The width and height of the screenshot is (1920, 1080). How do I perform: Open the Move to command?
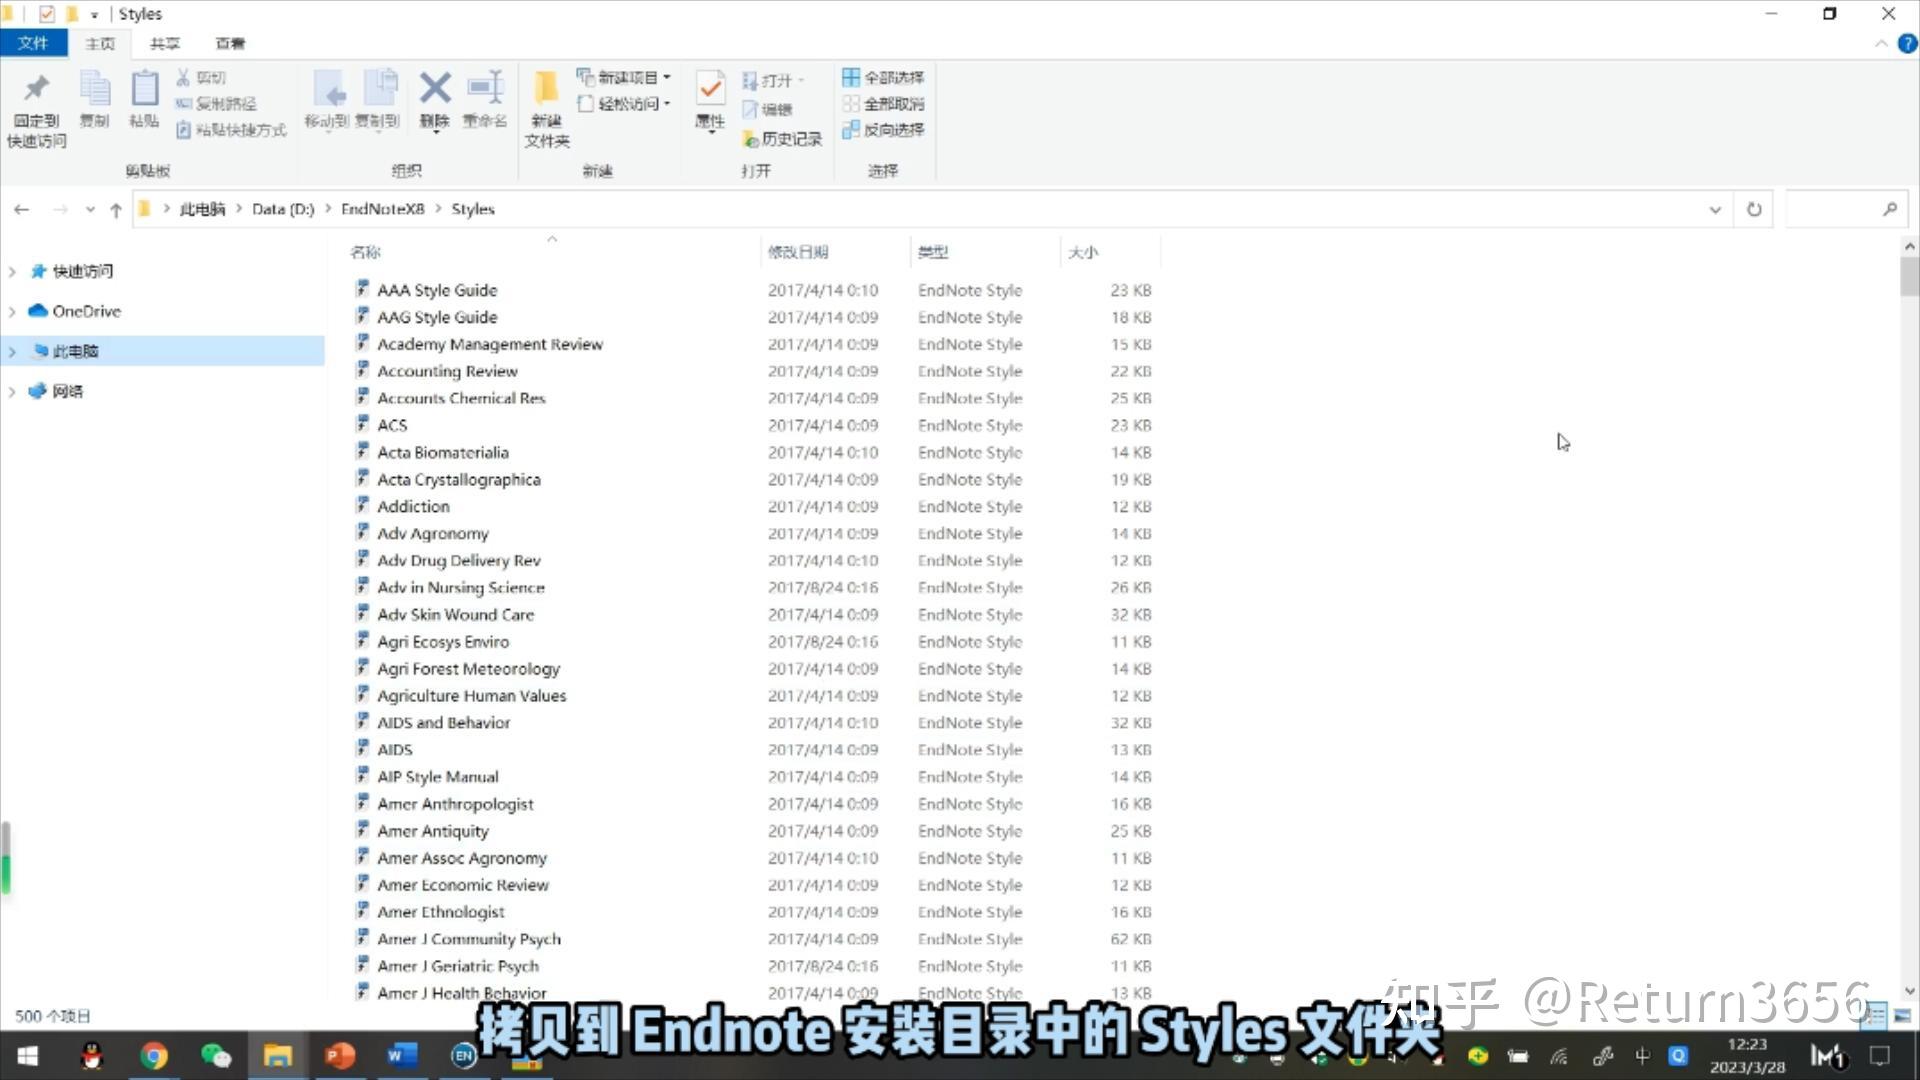[327, 100]
